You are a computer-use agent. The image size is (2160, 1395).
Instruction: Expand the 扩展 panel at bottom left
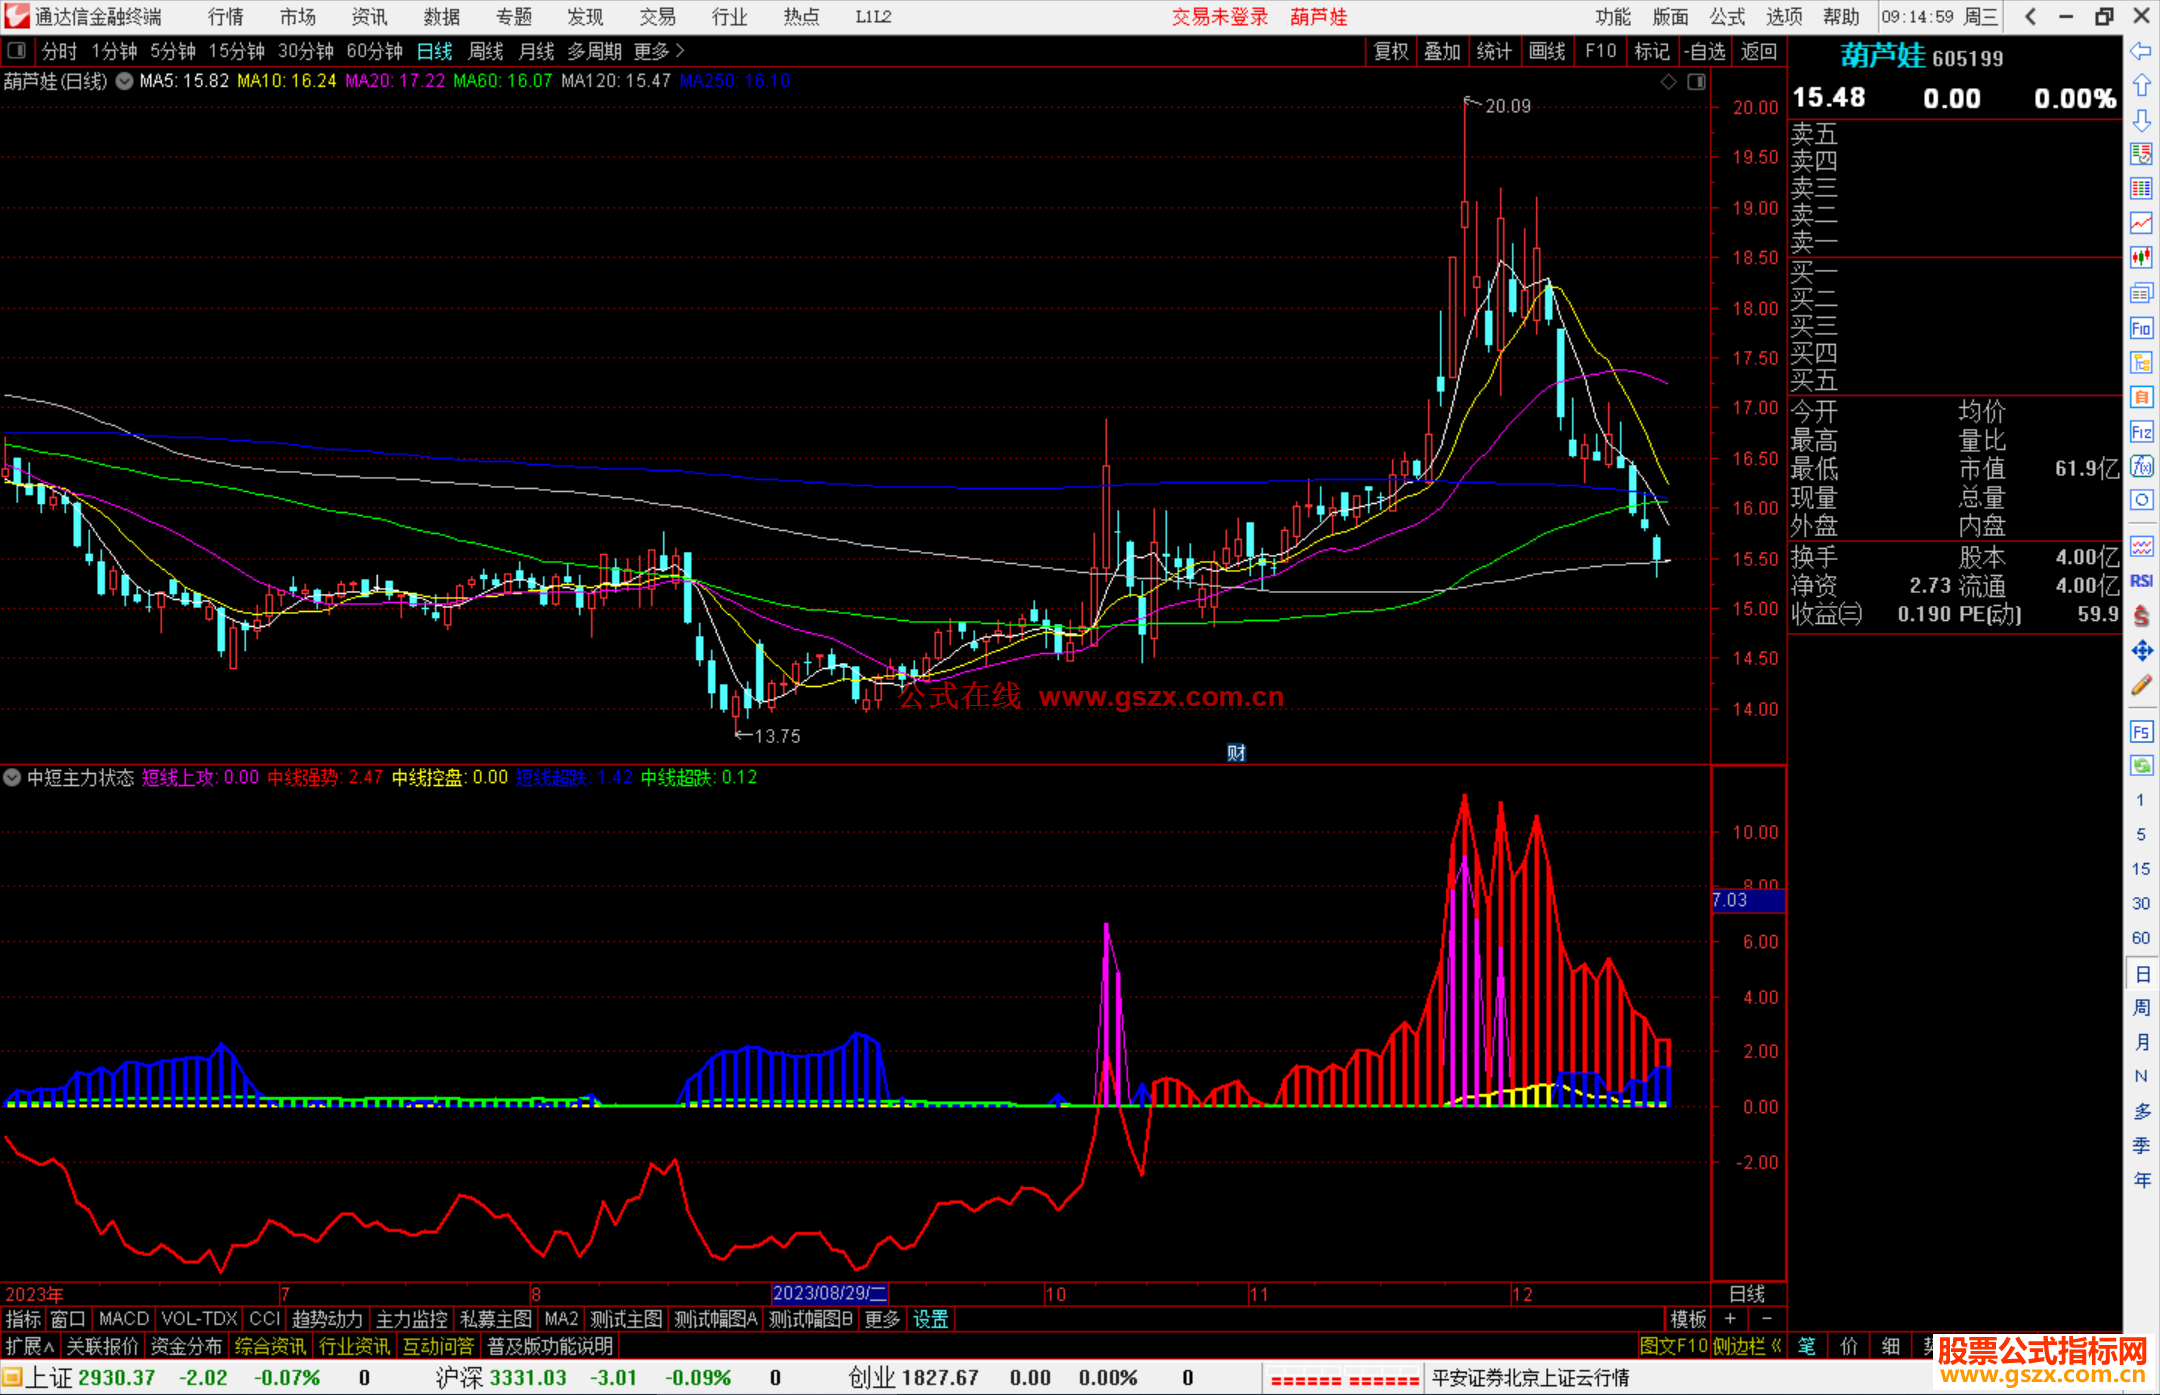point(30,1346)
